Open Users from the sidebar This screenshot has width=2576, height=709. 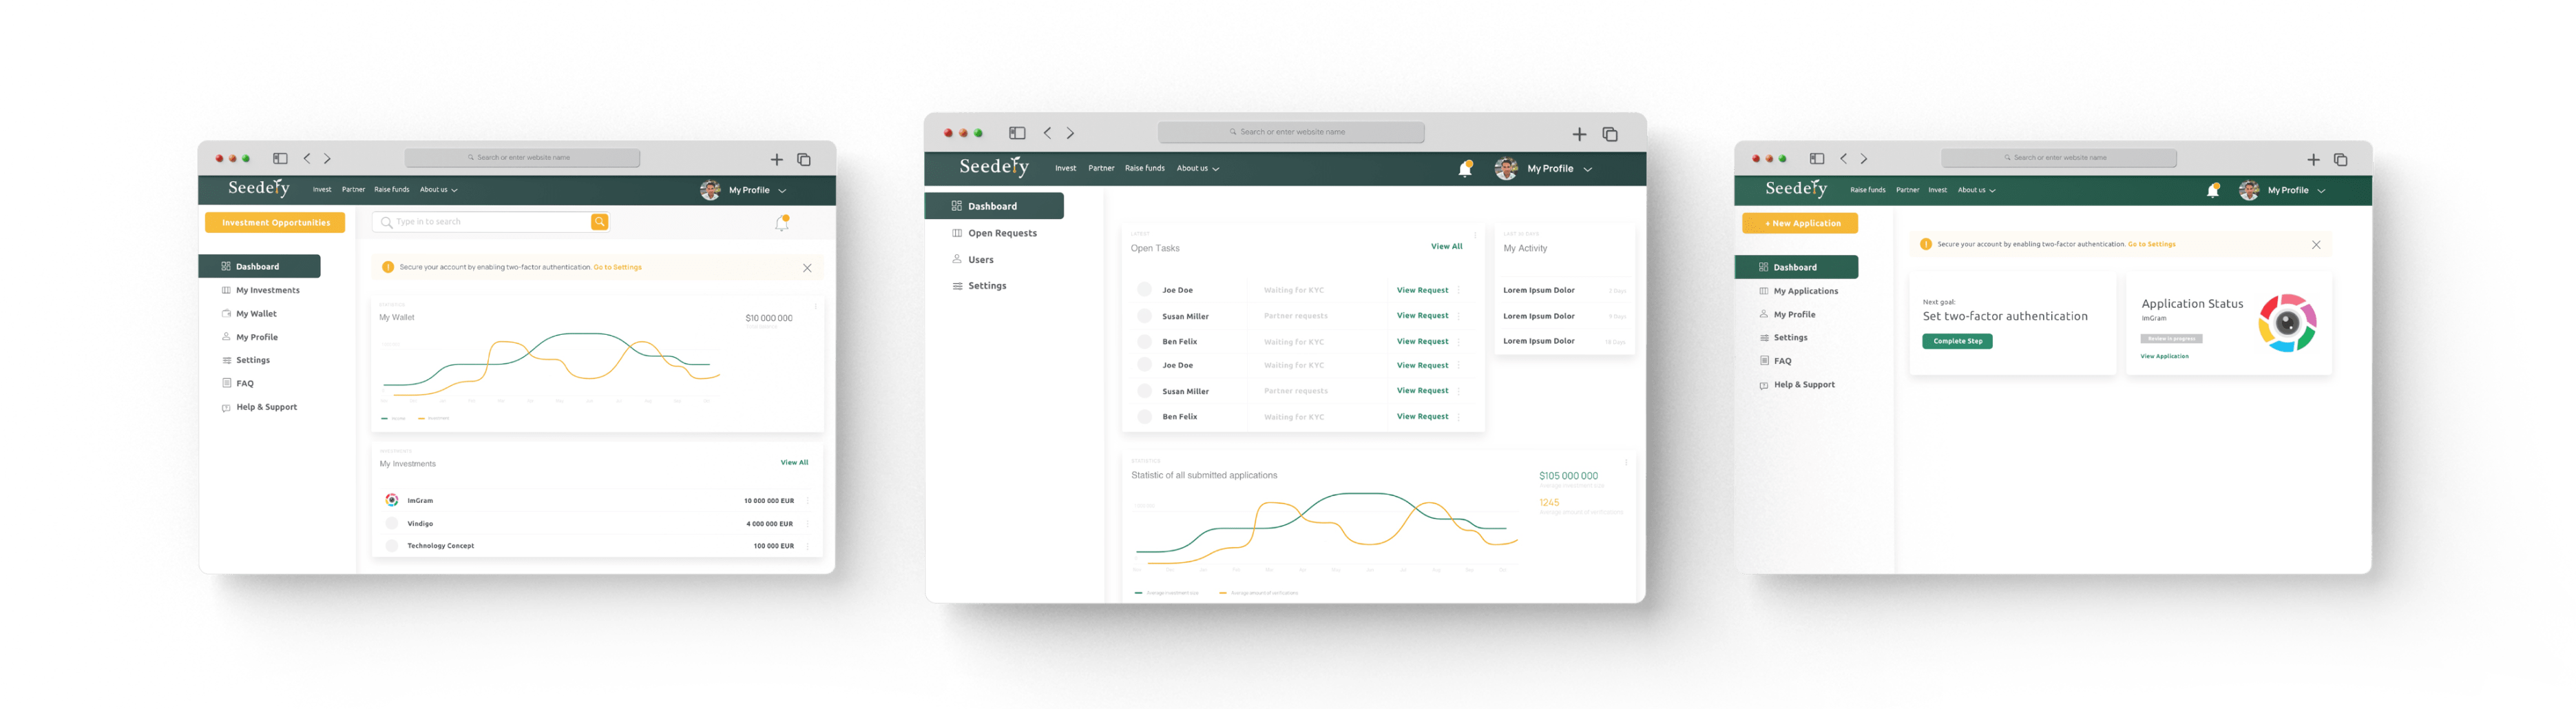click(980, 260)
